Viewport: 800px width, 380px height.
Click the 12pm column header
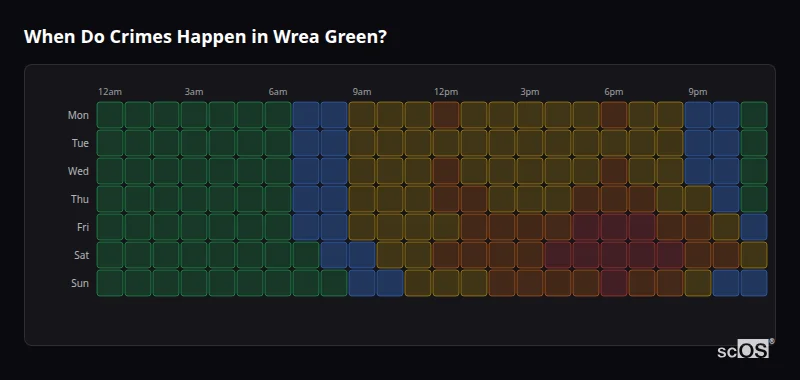446,92
